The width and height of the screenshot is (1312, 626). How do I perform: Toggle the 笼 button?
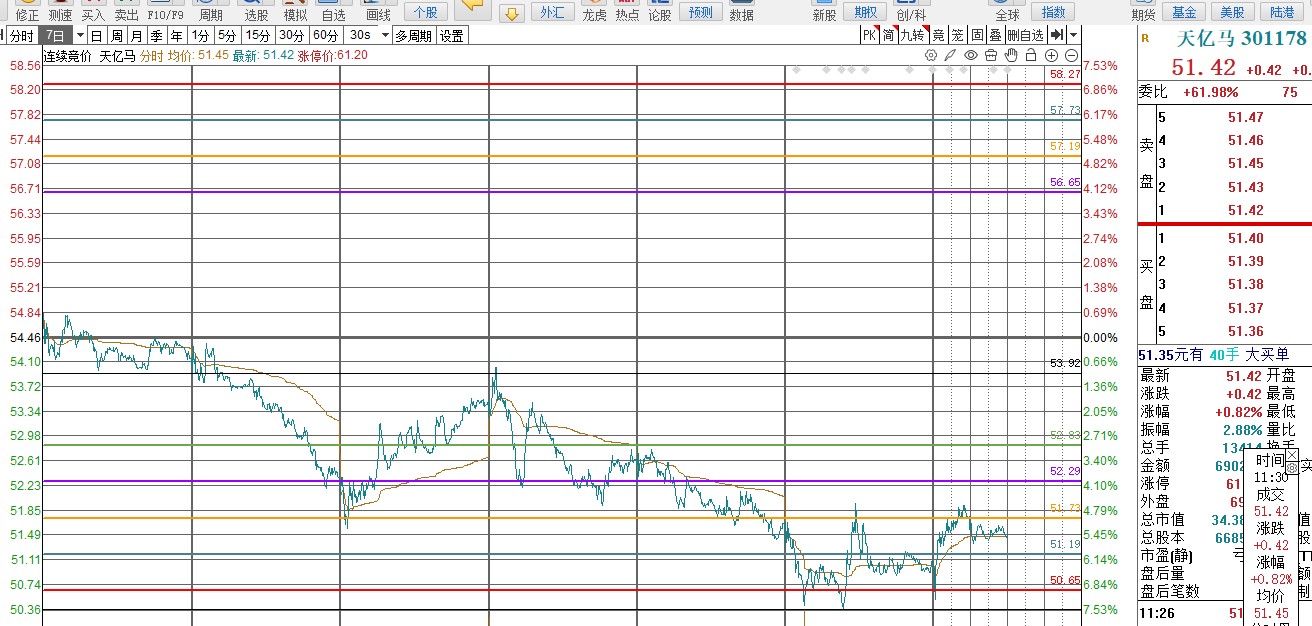tap(958, 35)
